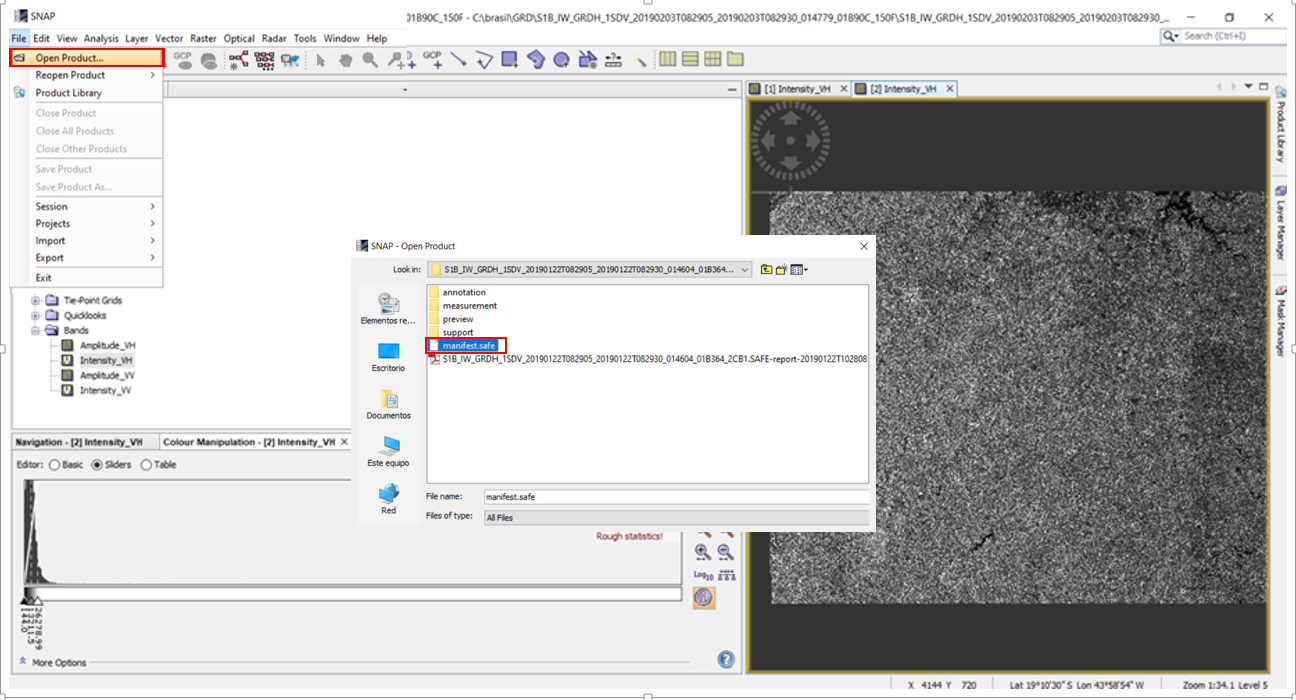This screenshot has width=1296, height=700.
Task: Select the Sliders editor radio button
Action: 97,465
